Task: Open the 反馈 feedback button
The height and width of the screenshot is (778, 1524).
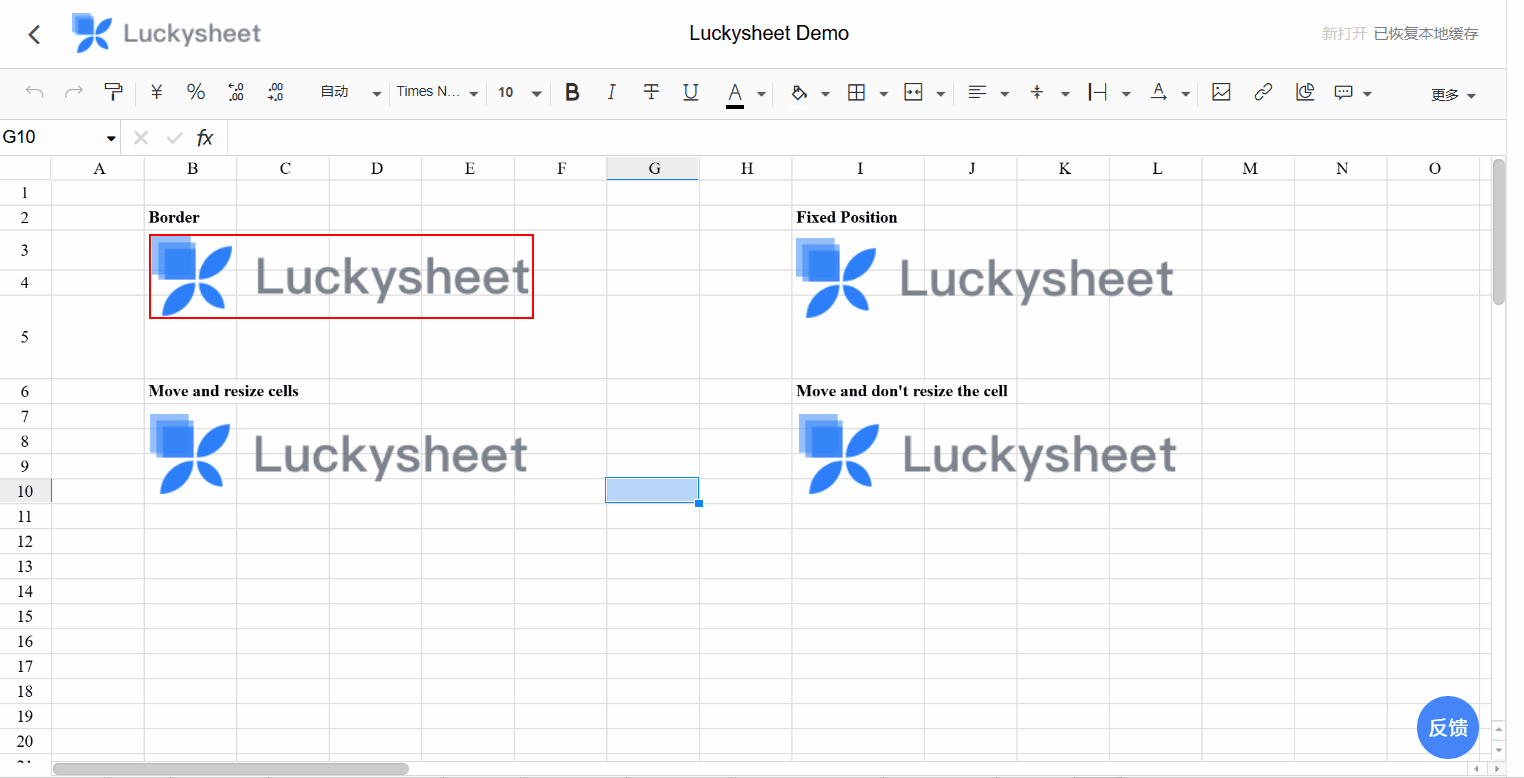Action: click(1448, 727)
